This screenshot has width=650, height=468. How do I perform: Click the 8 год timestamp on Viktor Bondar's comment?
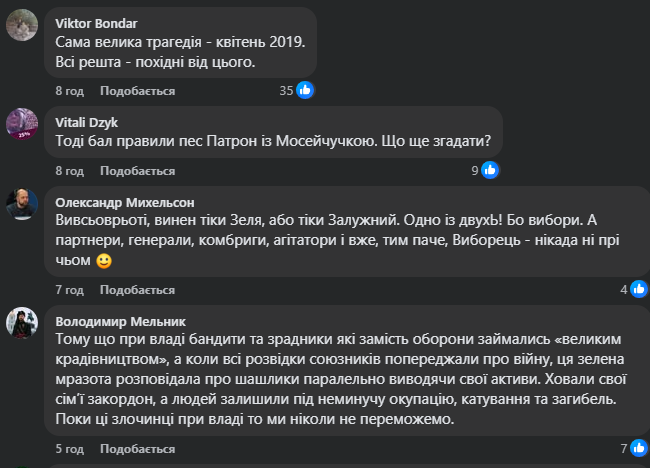click(x=69, y=91)
